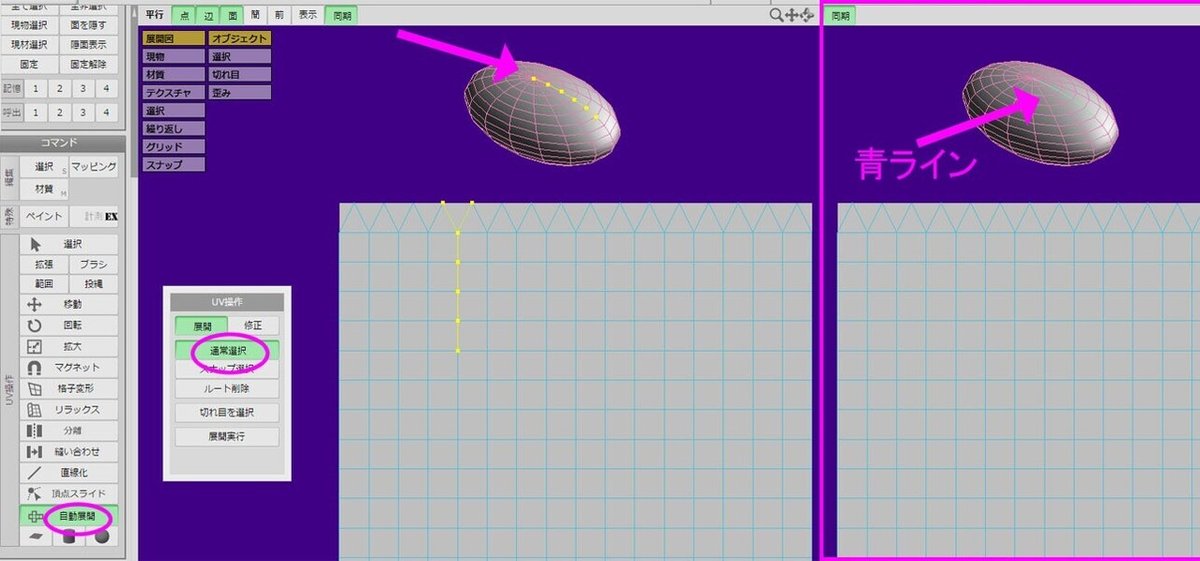The width and height of the screenshot is (1200, 561).
Task: Toggle 点 (vertex) display mode
Action: (x=183, y=15)
